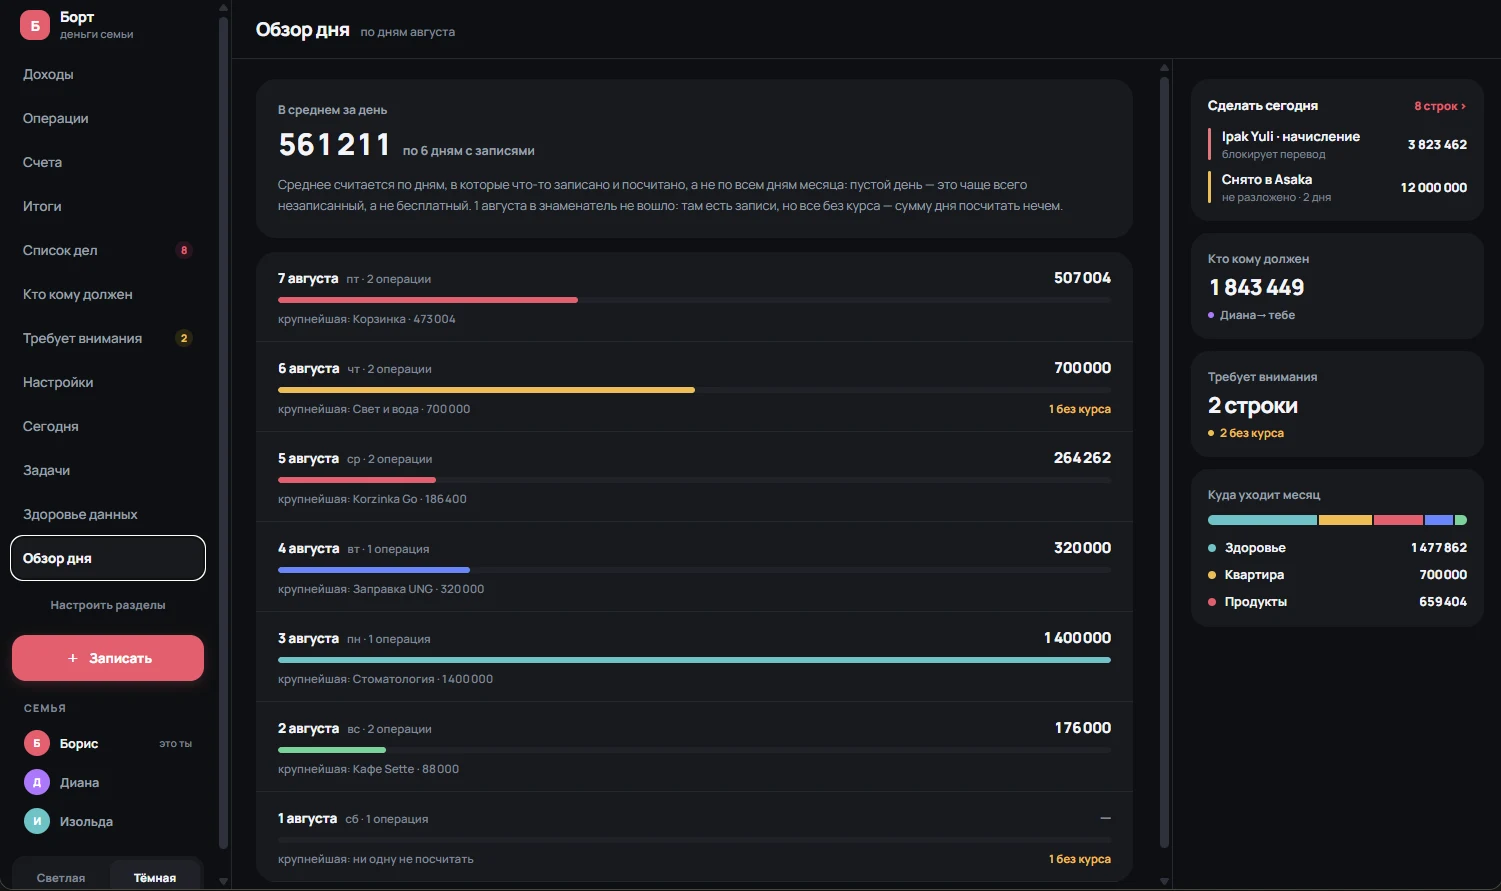
Task: Open the 6 августа day row
Action: click(694, 387)
